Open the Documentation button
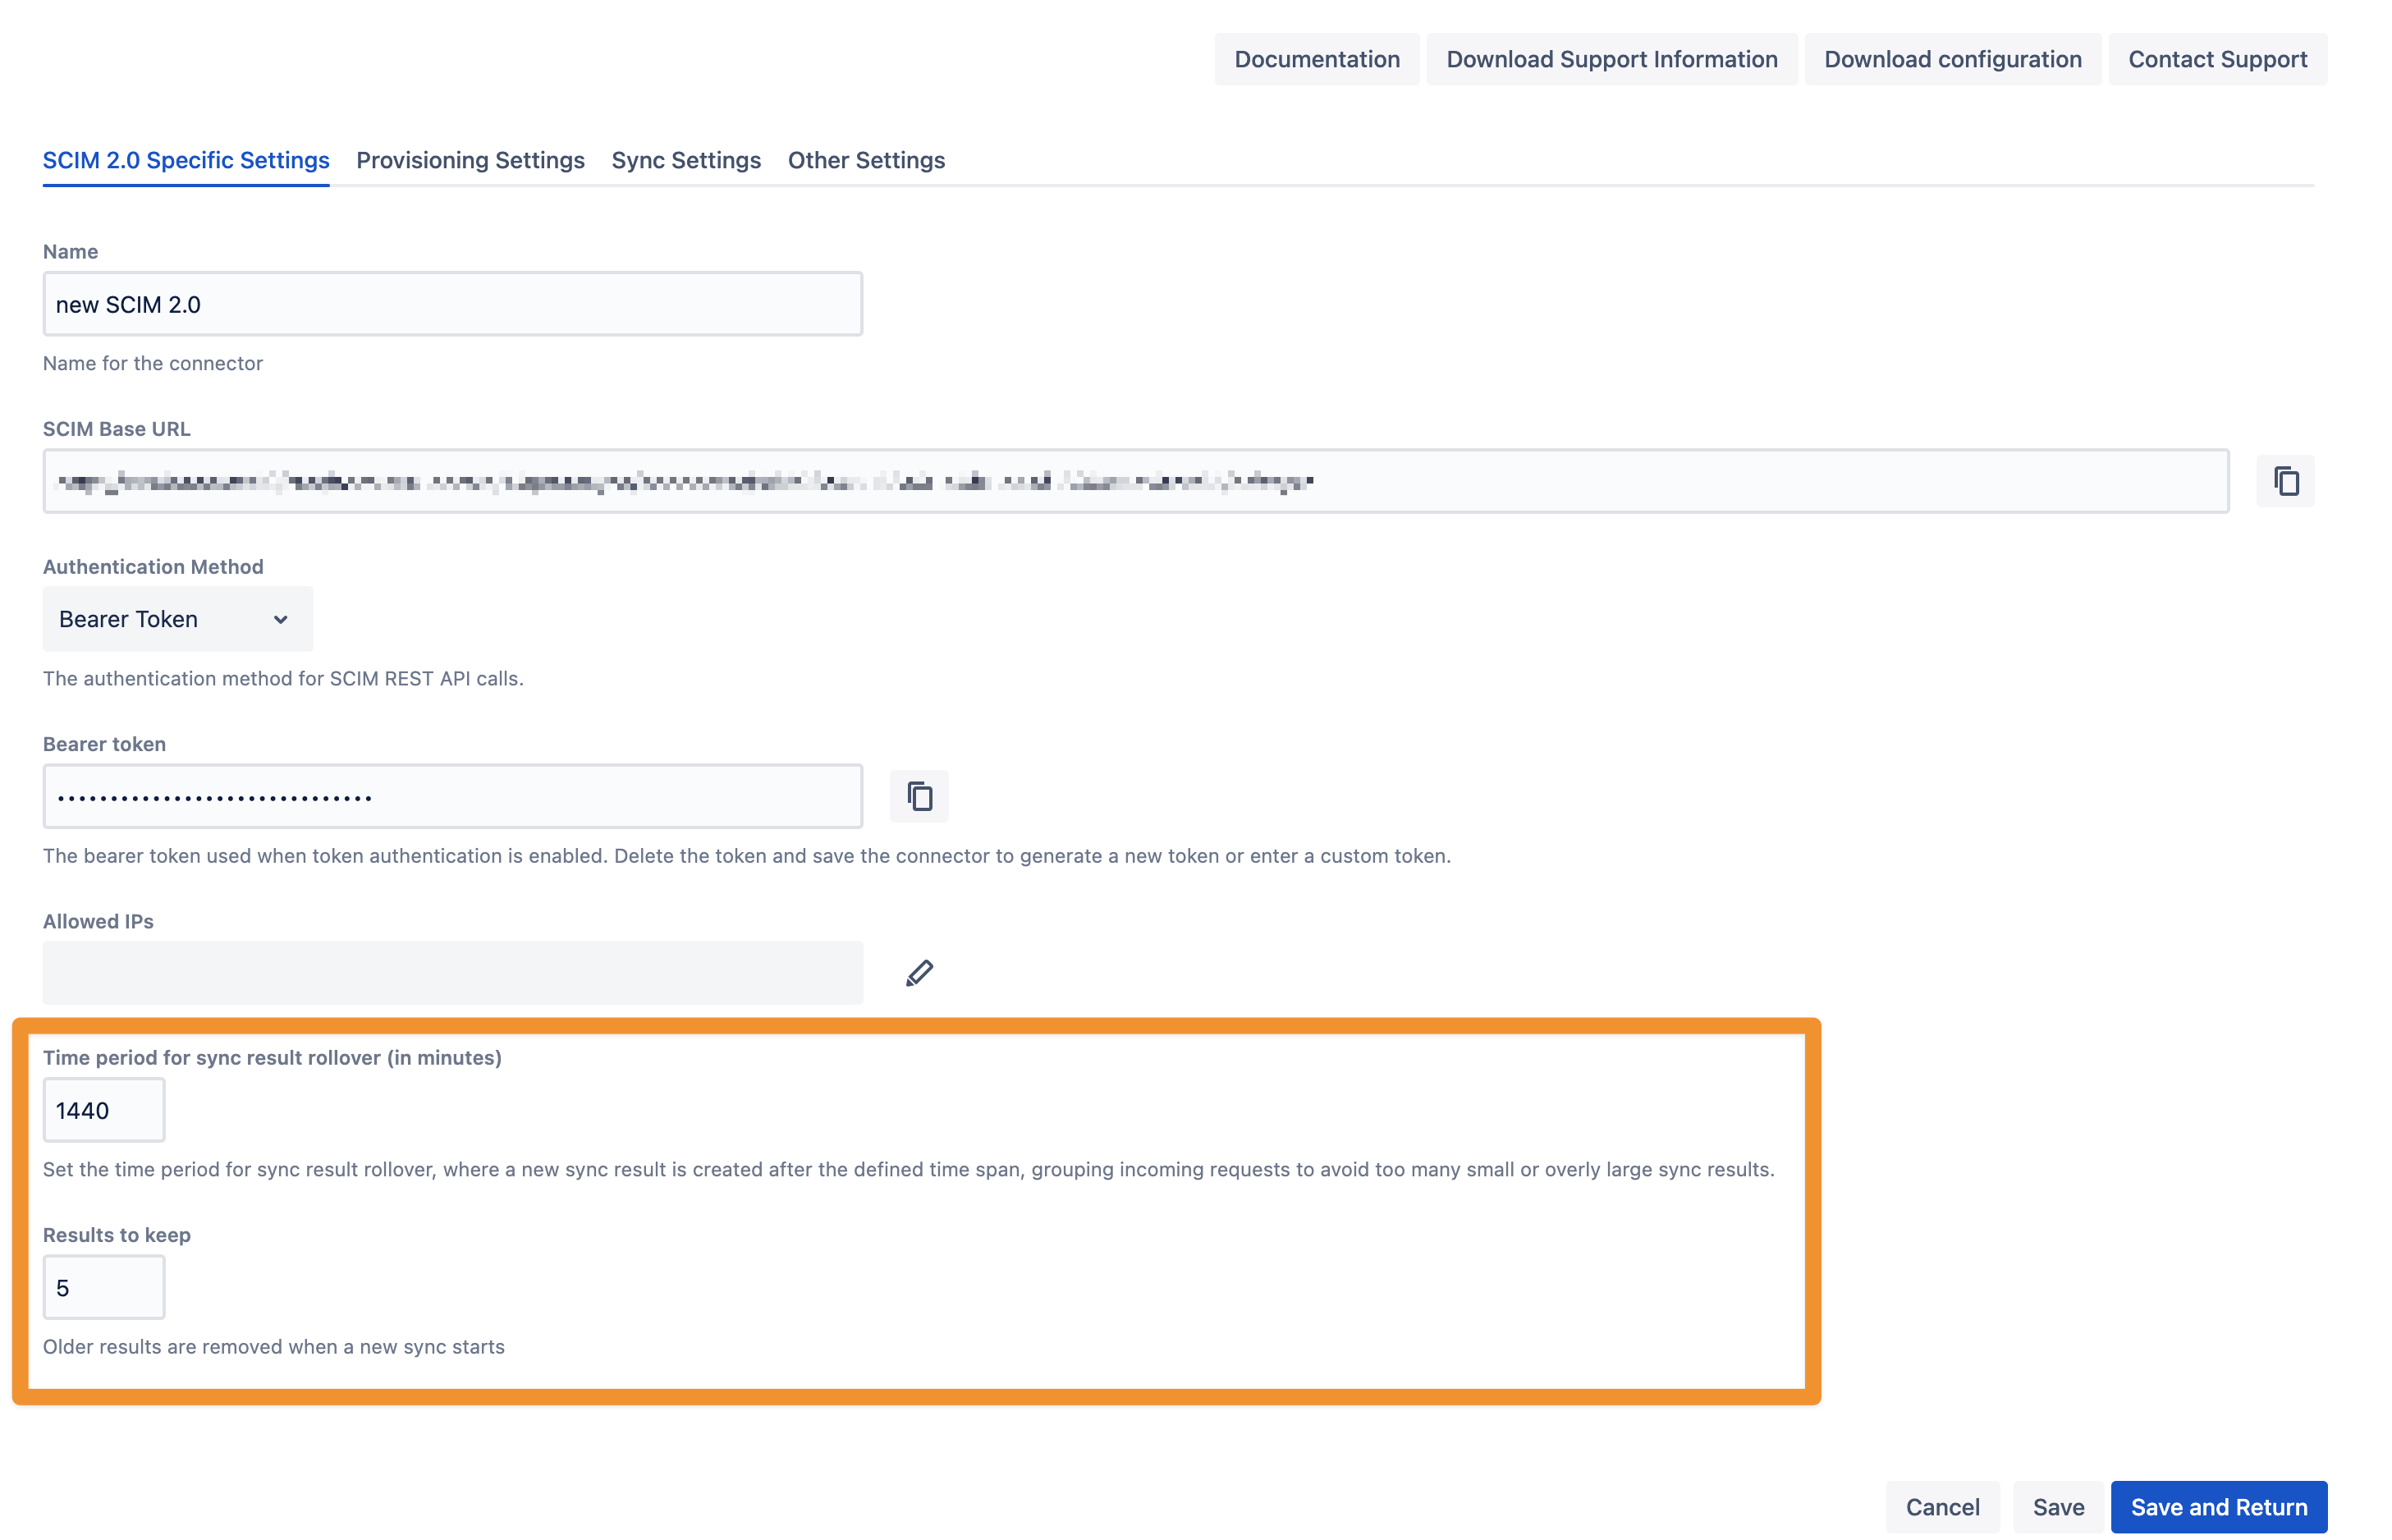 point(1316,59)
